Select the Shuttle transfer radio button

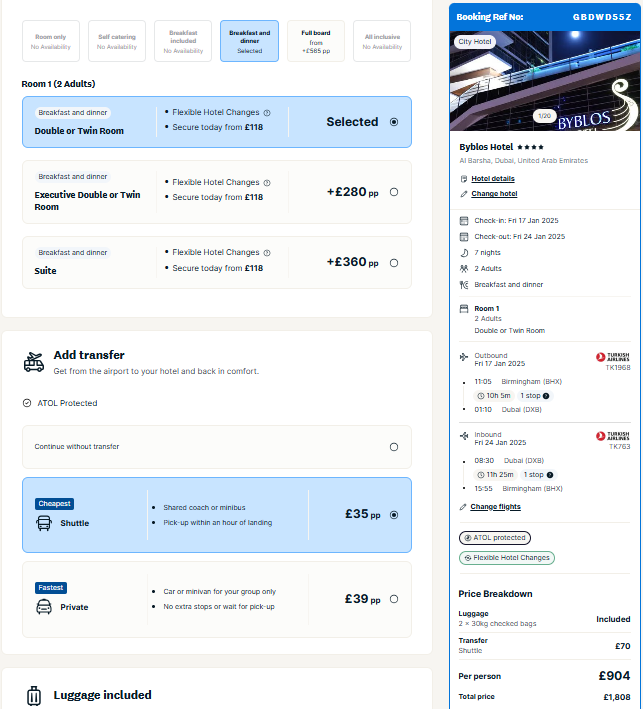[394, 515]
